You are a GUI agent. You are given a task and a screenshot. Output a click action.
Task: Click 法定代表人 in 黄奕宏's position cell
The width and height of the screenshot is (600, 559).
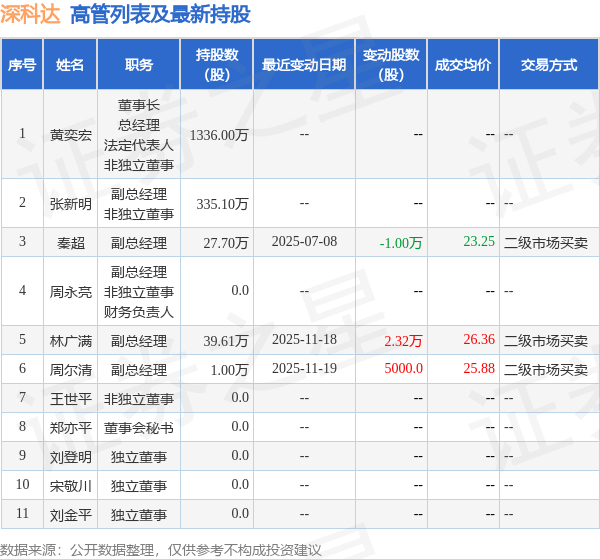(x=139, y=145)
